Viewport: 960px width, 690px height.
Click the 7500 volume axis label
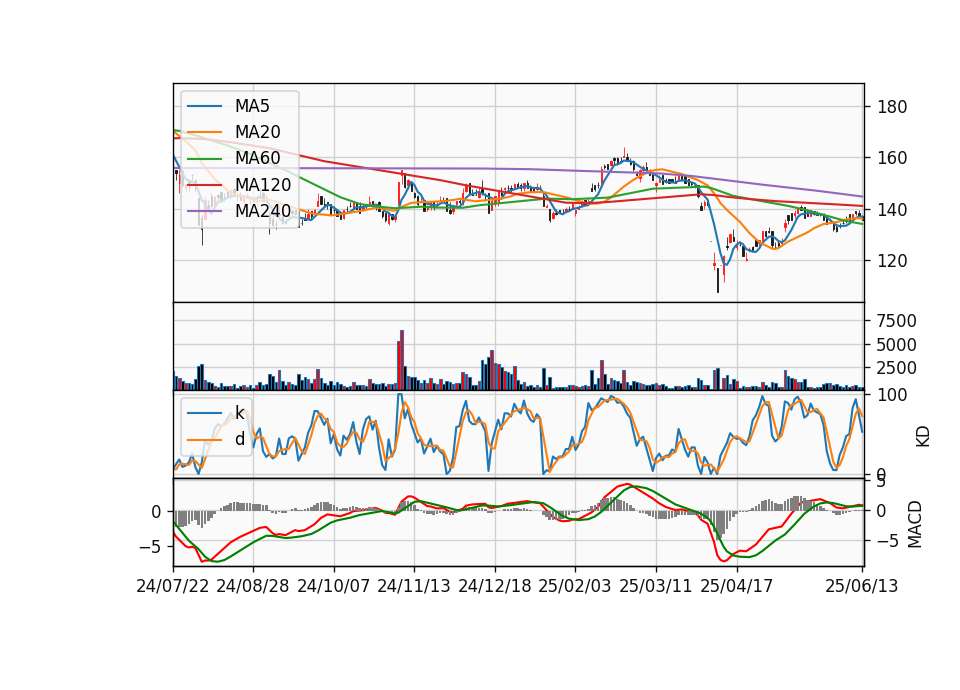coord(896,321)
